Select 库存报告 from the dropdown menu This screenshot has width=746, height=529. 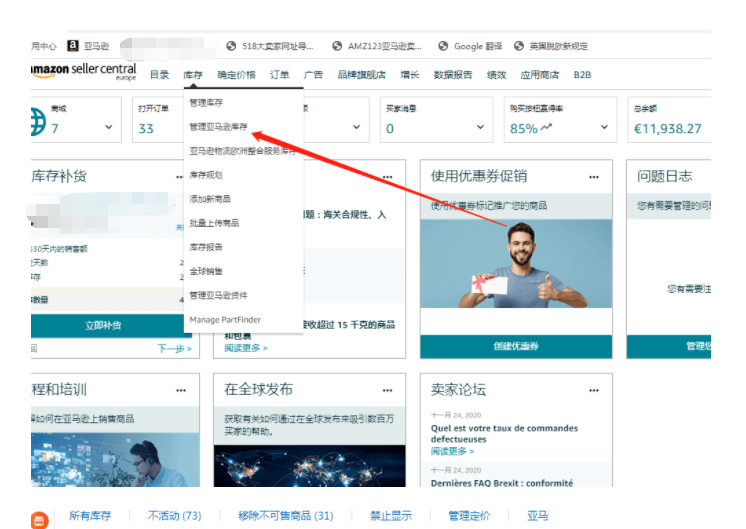click(206, 247)
